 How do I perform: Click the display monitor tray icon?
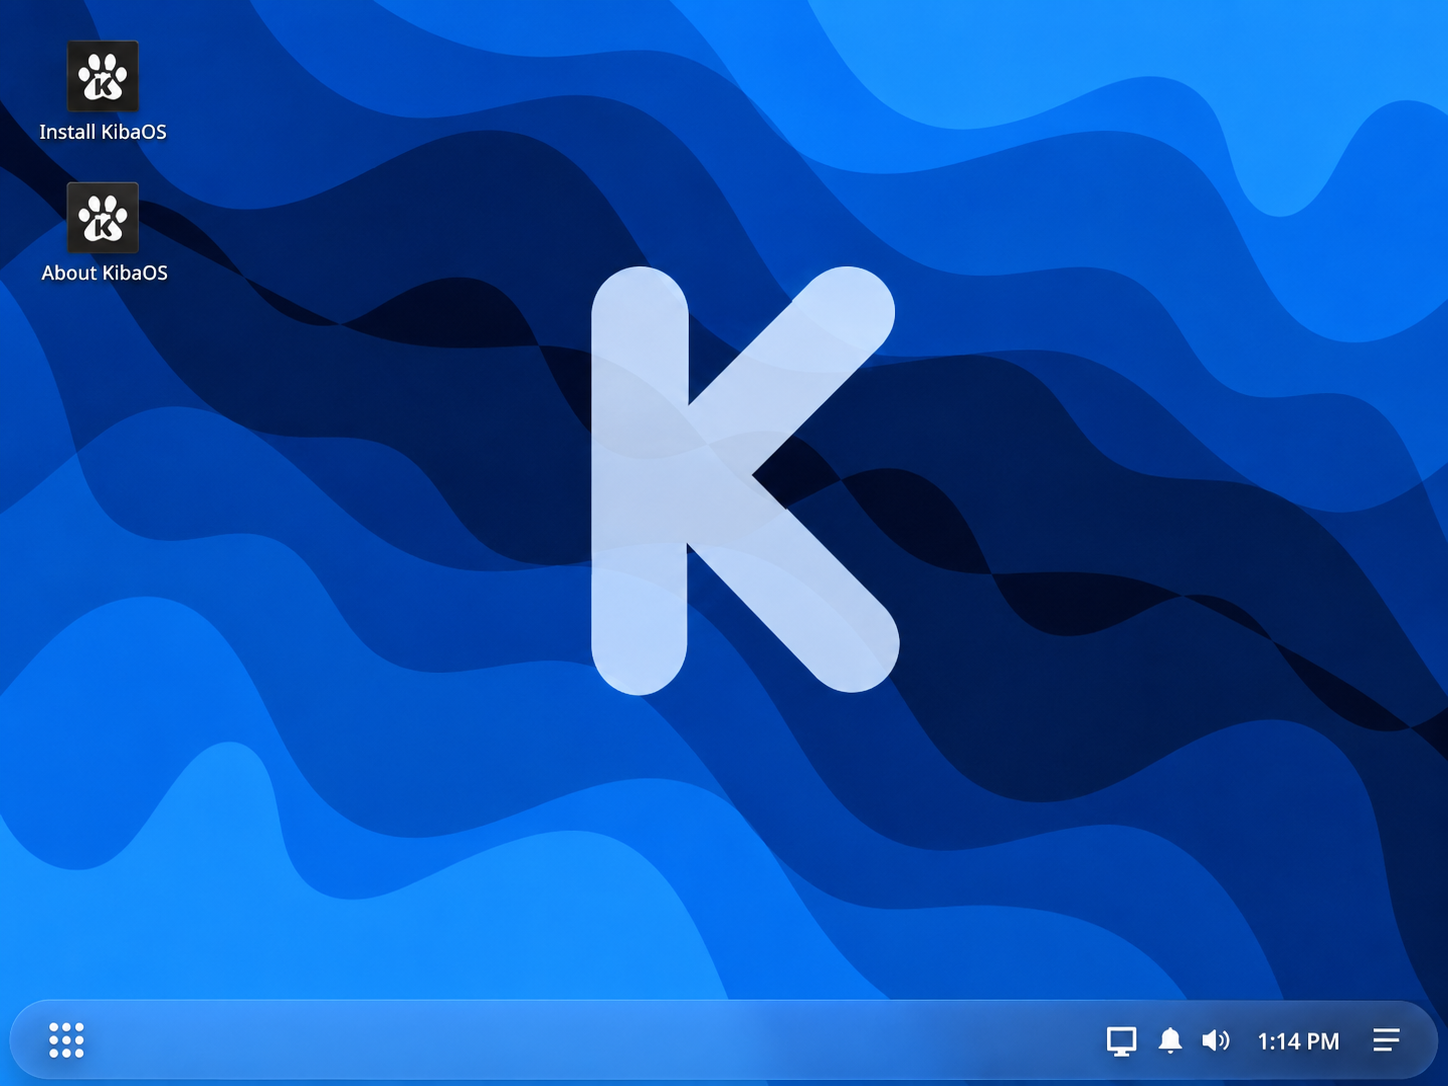(1121, 1041)
